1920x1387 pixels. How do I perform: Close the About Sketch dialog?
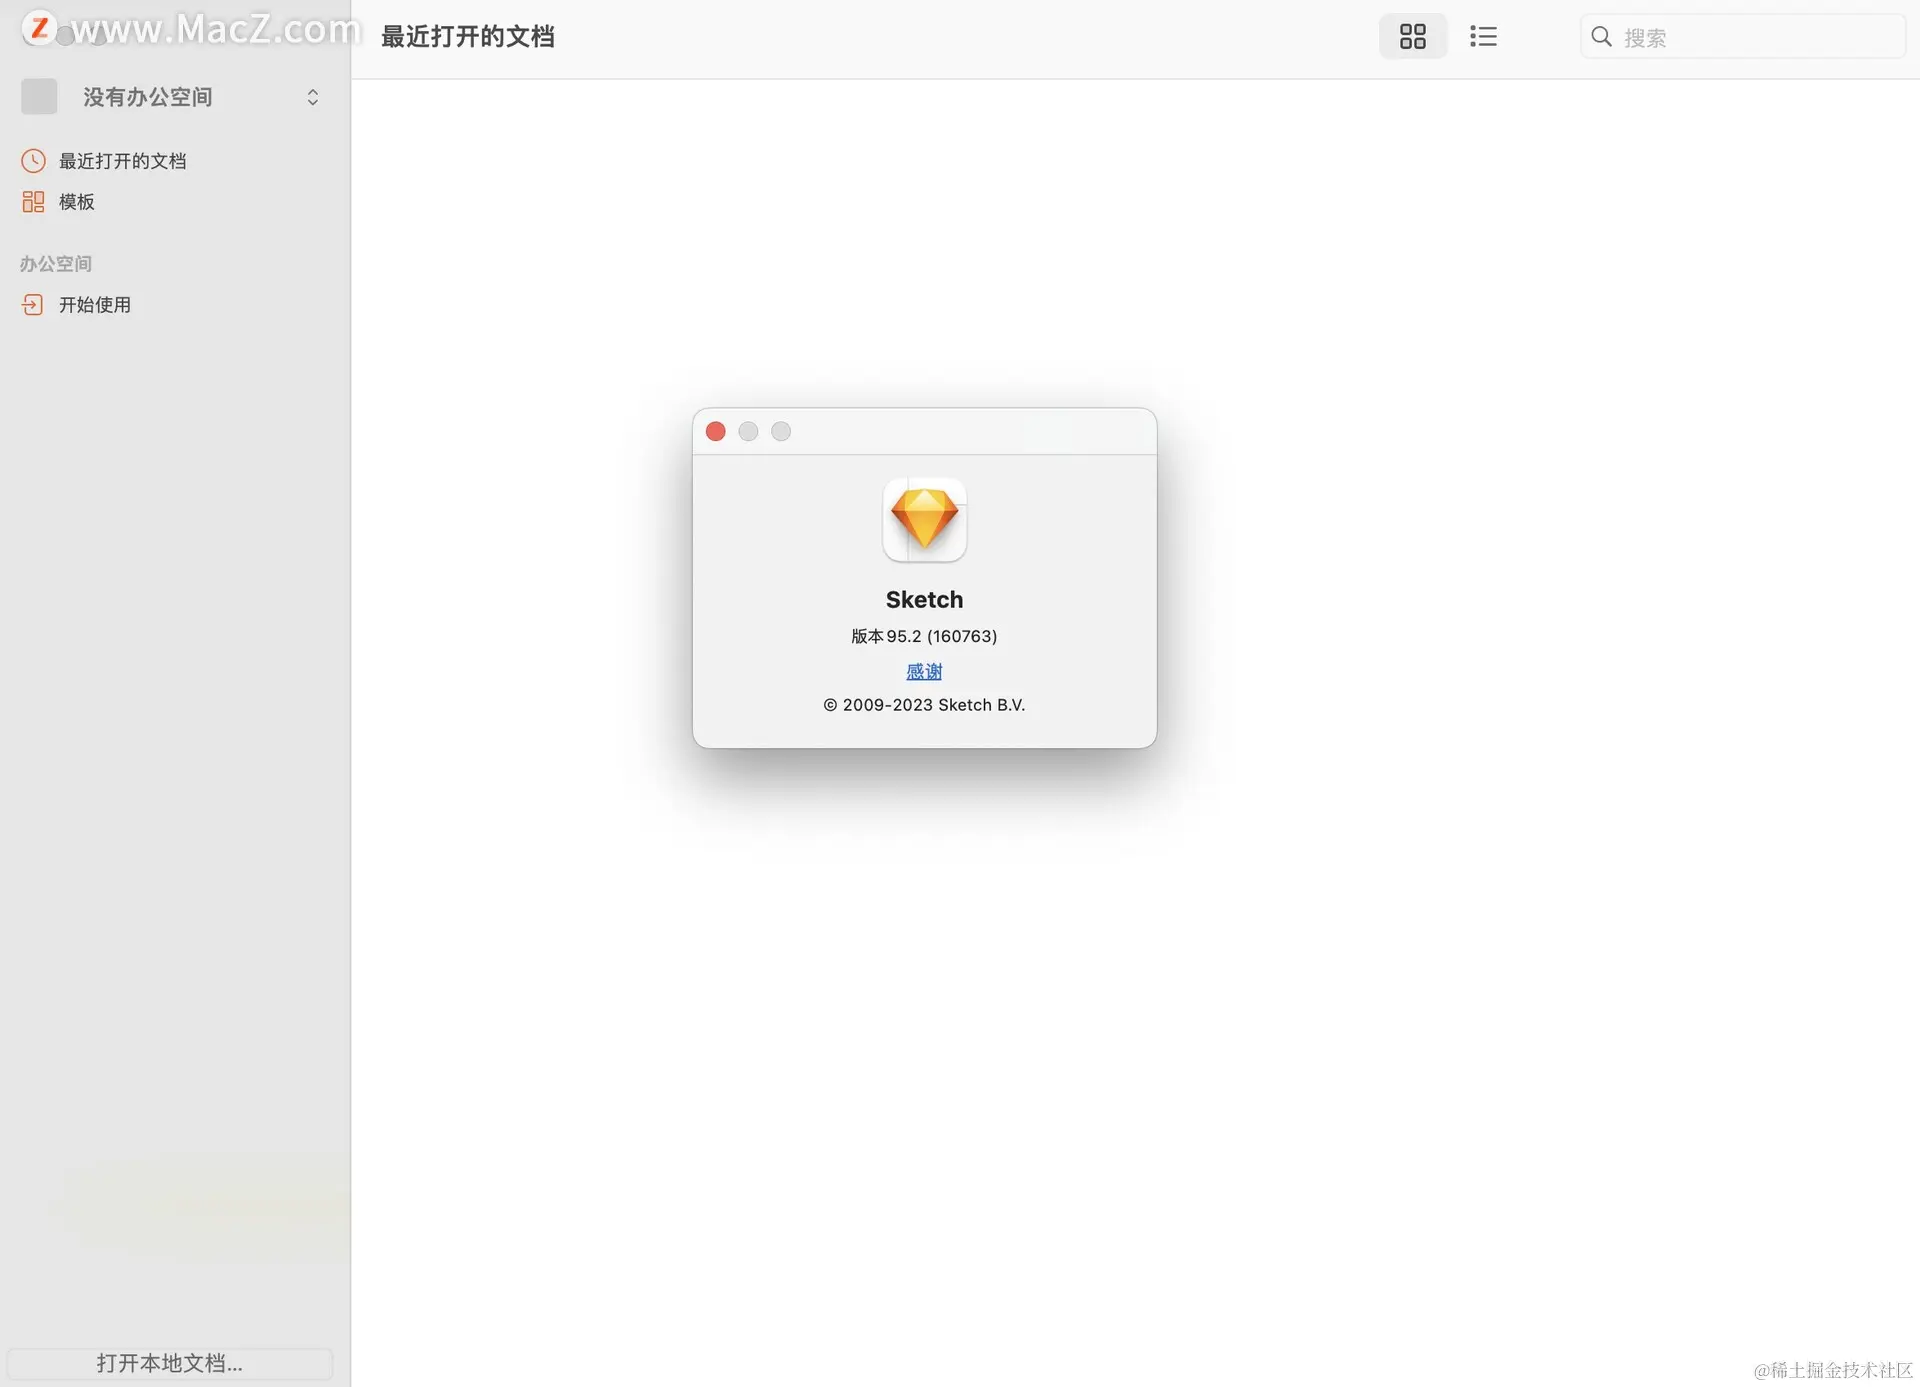(x=715, y=431)
